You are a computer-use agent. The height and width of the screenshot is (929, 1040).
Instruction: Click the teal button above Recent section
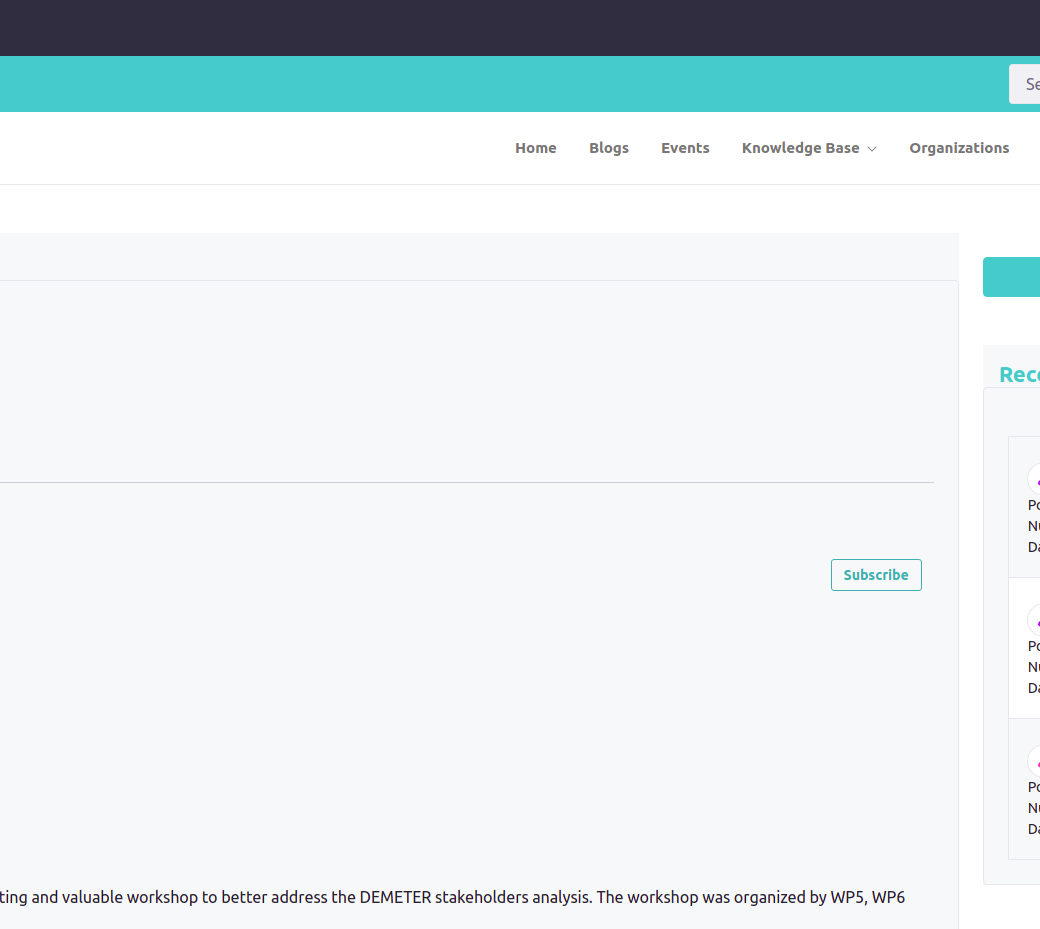pyautogui.click(x=1012, y=277)
